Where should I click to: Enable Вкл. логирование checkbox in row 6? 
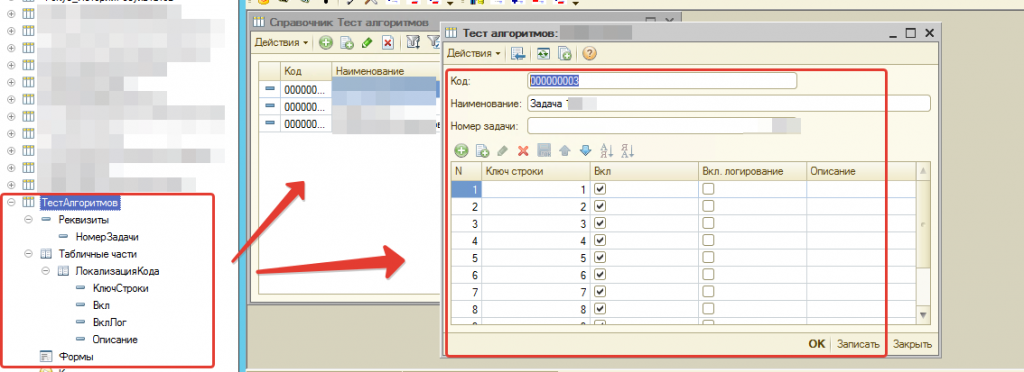(x=708, y=274)
